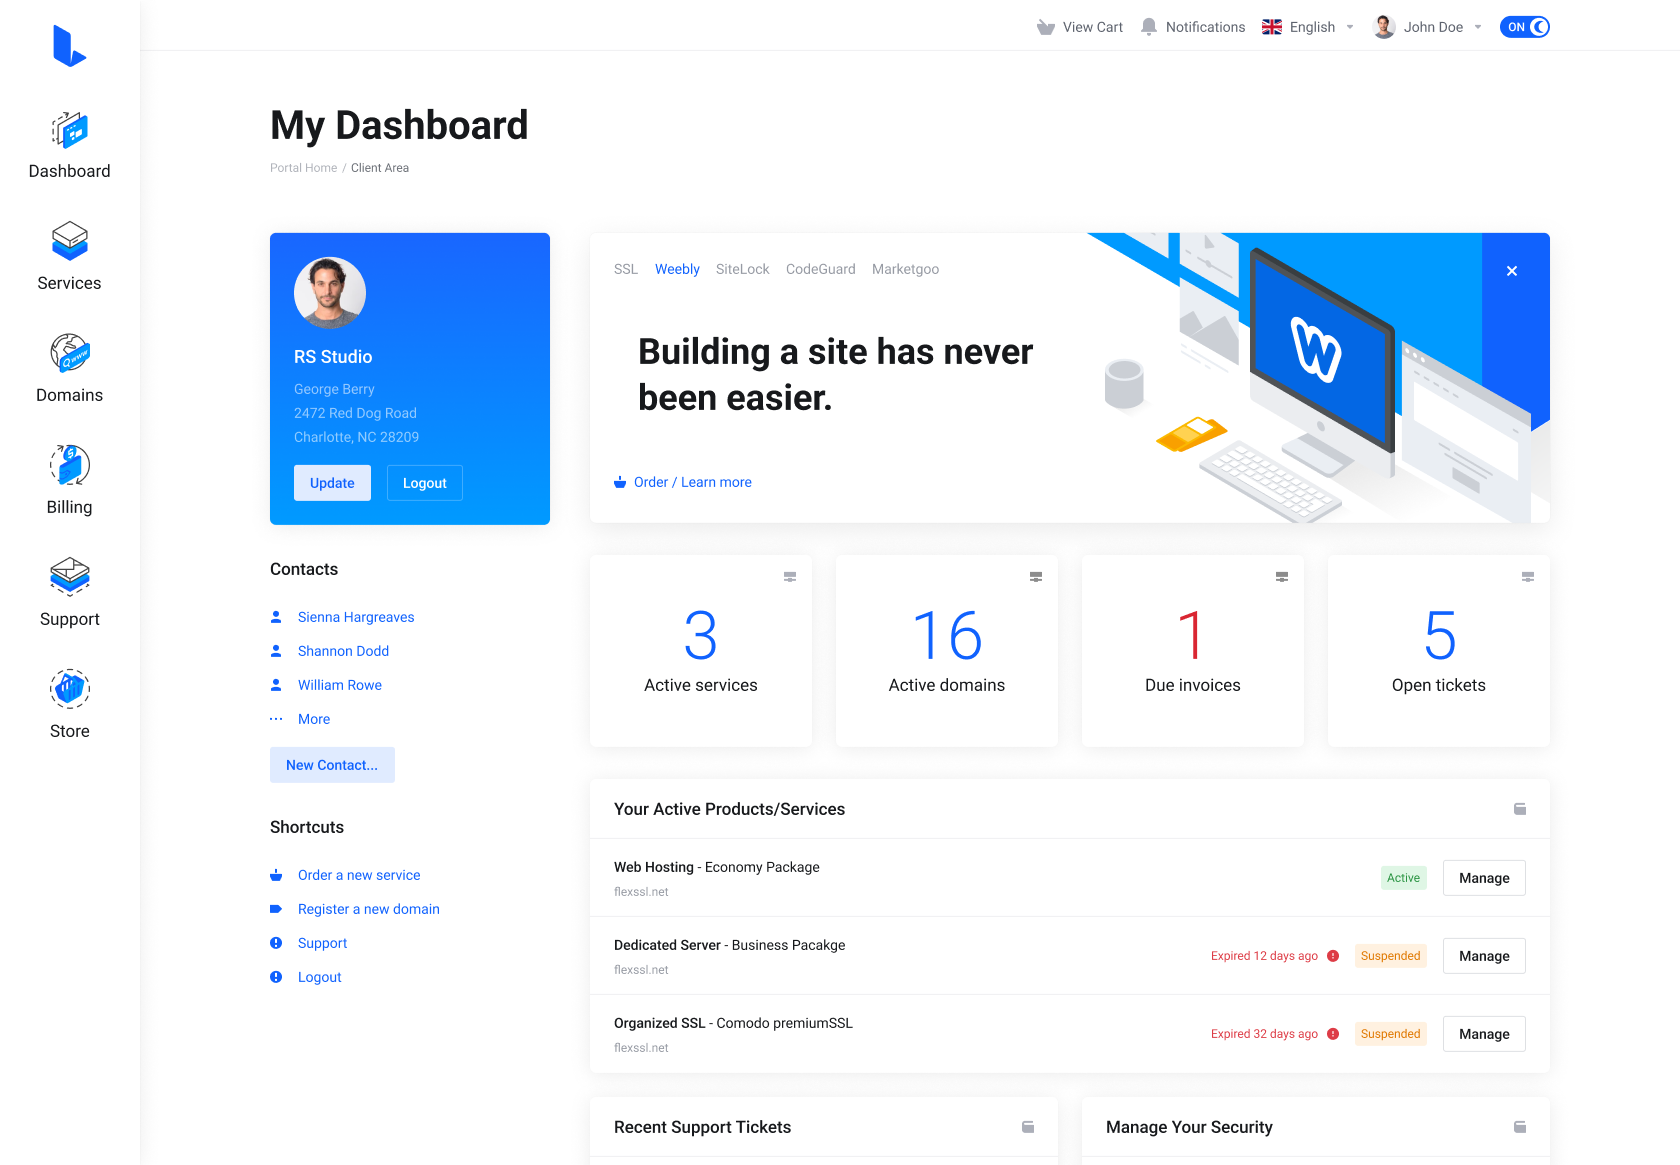Open the John Doe account dropdown

click(1432, 26)
